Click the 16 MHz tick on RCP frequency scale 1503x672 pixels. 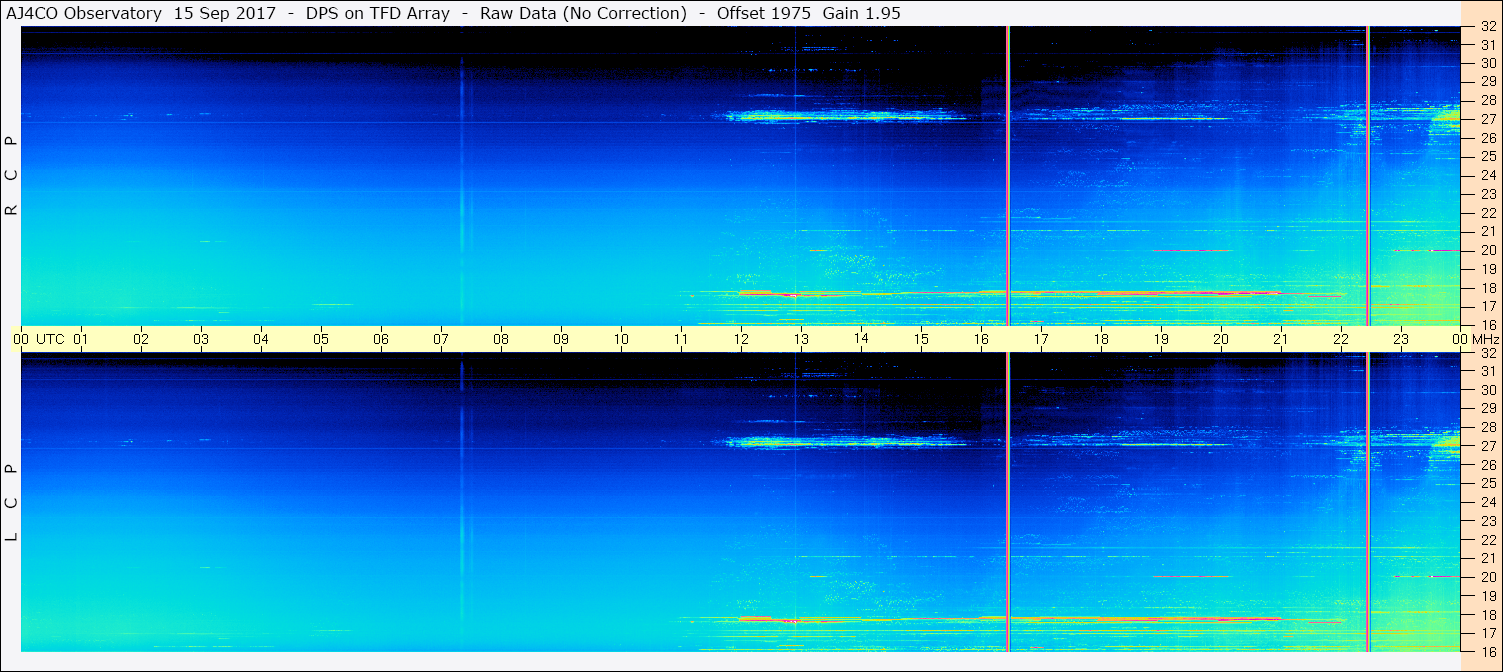pos(1487,324)
